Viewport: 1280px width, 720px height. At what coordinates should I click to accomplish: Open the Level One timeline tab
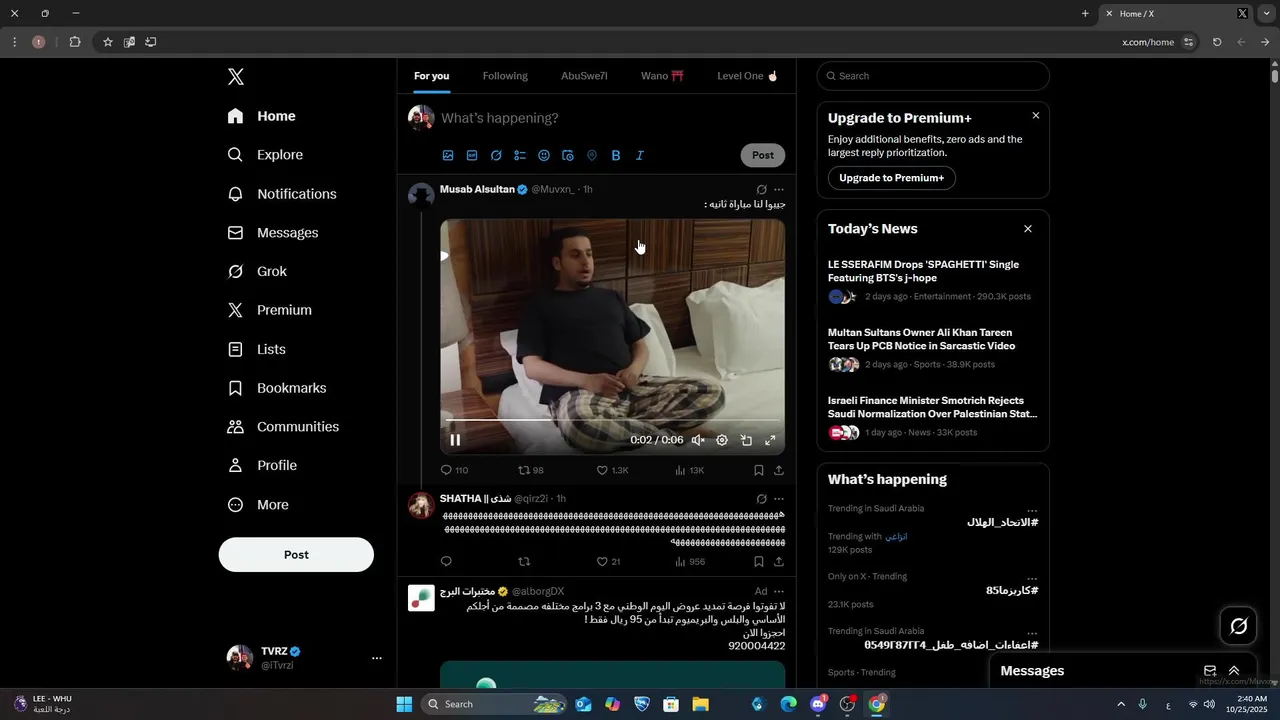(747, 76)
